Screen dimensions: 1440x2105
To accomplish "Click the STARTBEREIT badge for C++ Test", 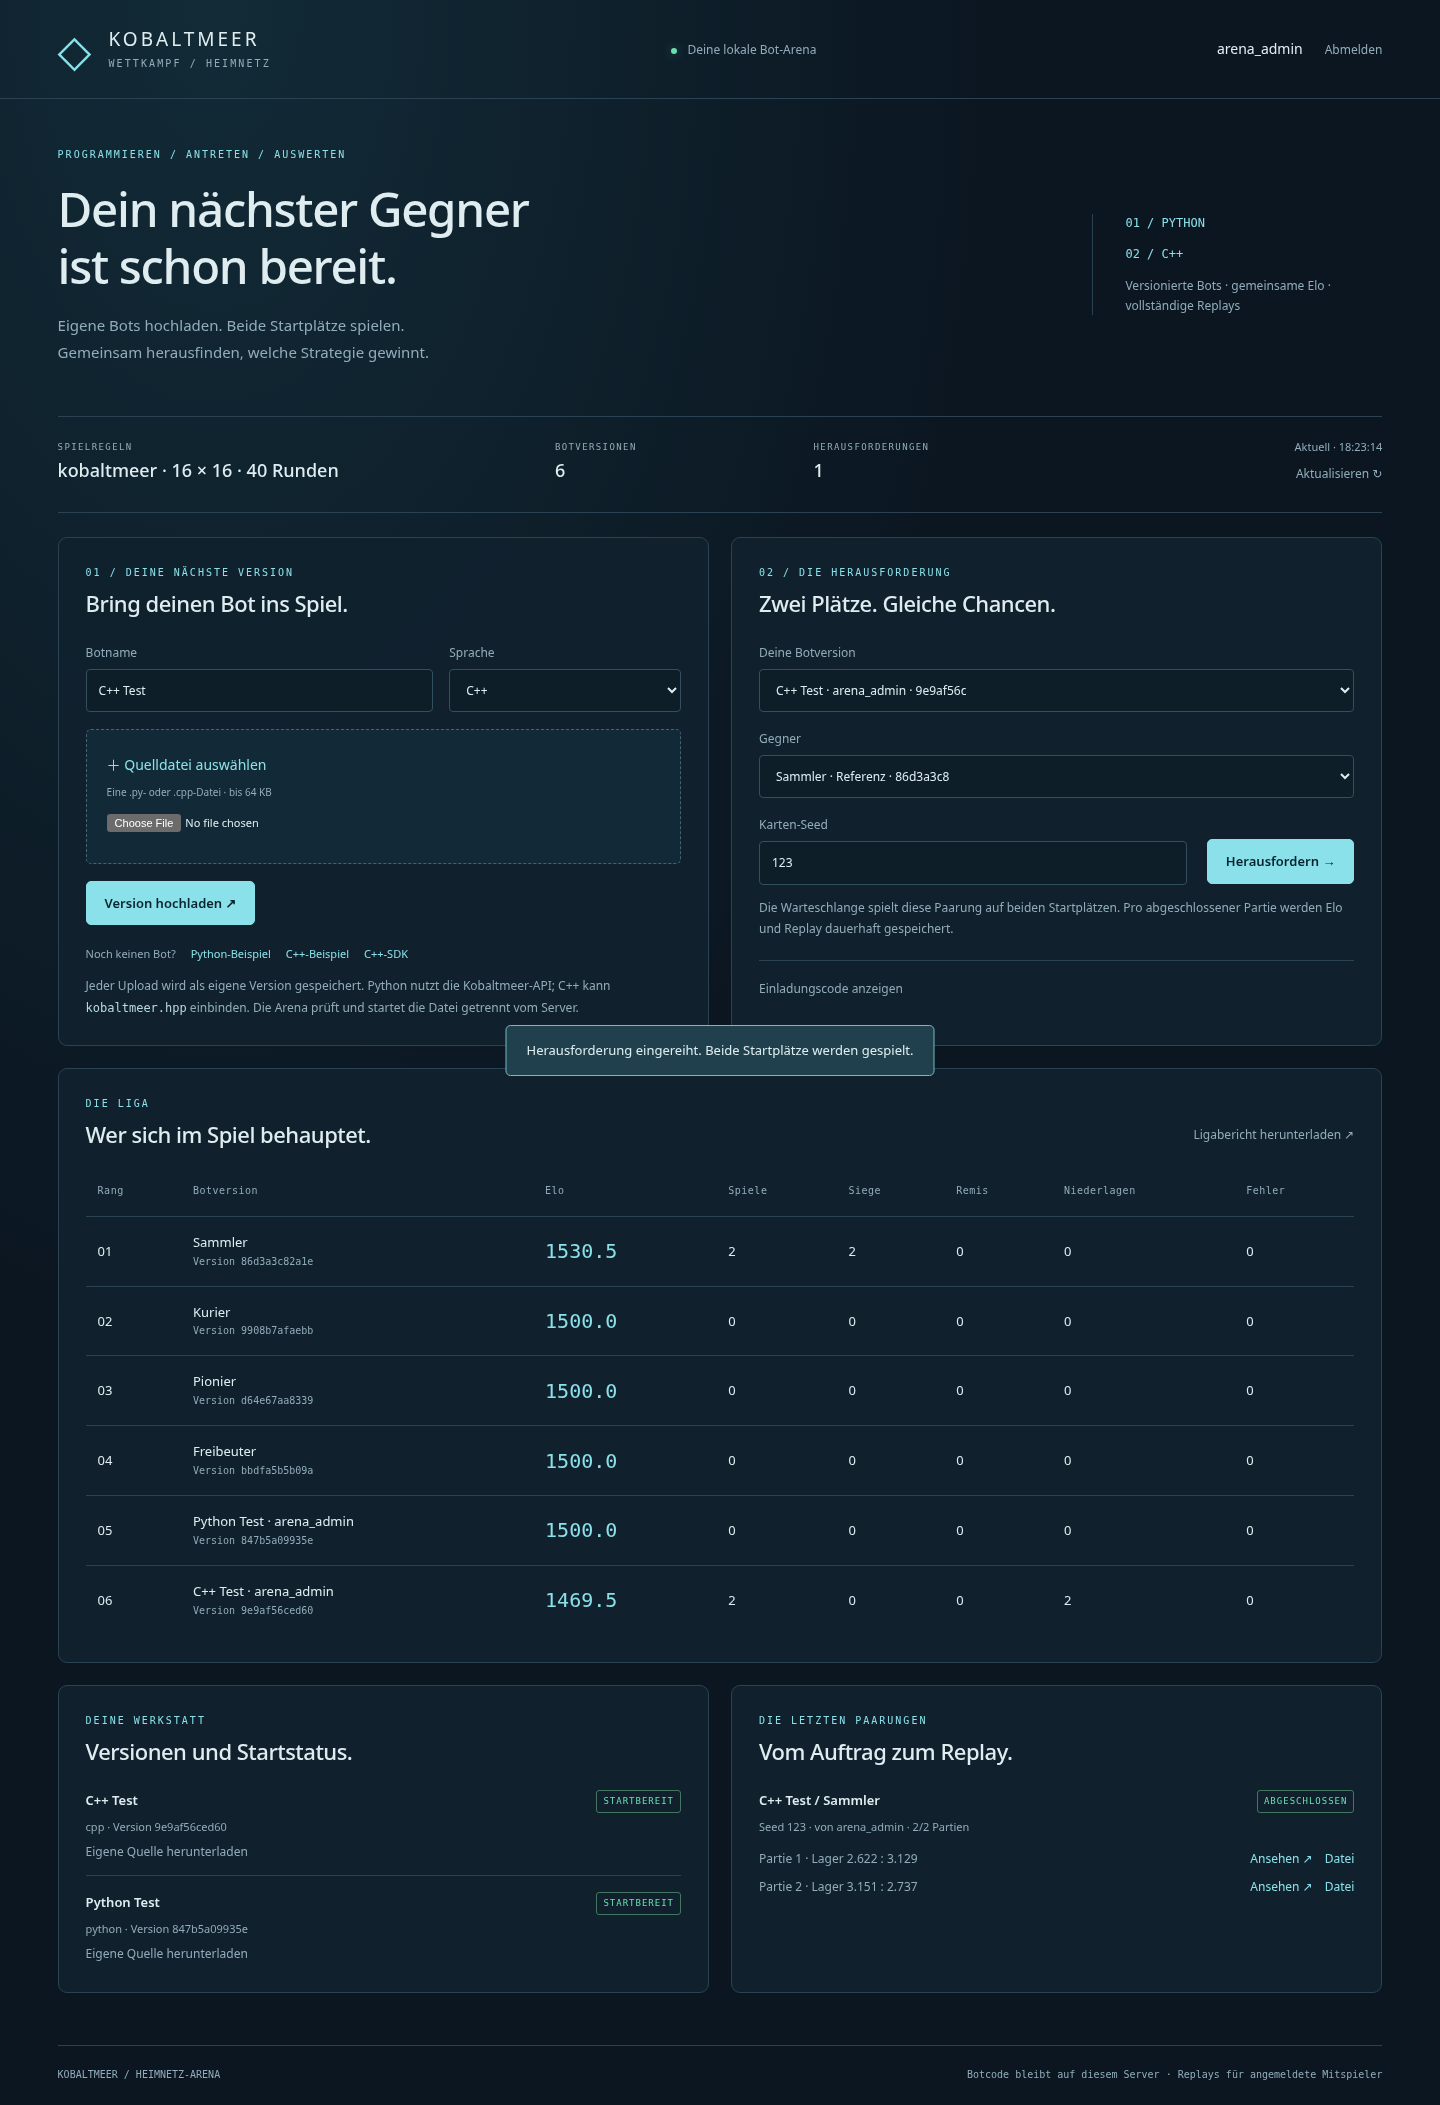I will [x=638, y=1801].
